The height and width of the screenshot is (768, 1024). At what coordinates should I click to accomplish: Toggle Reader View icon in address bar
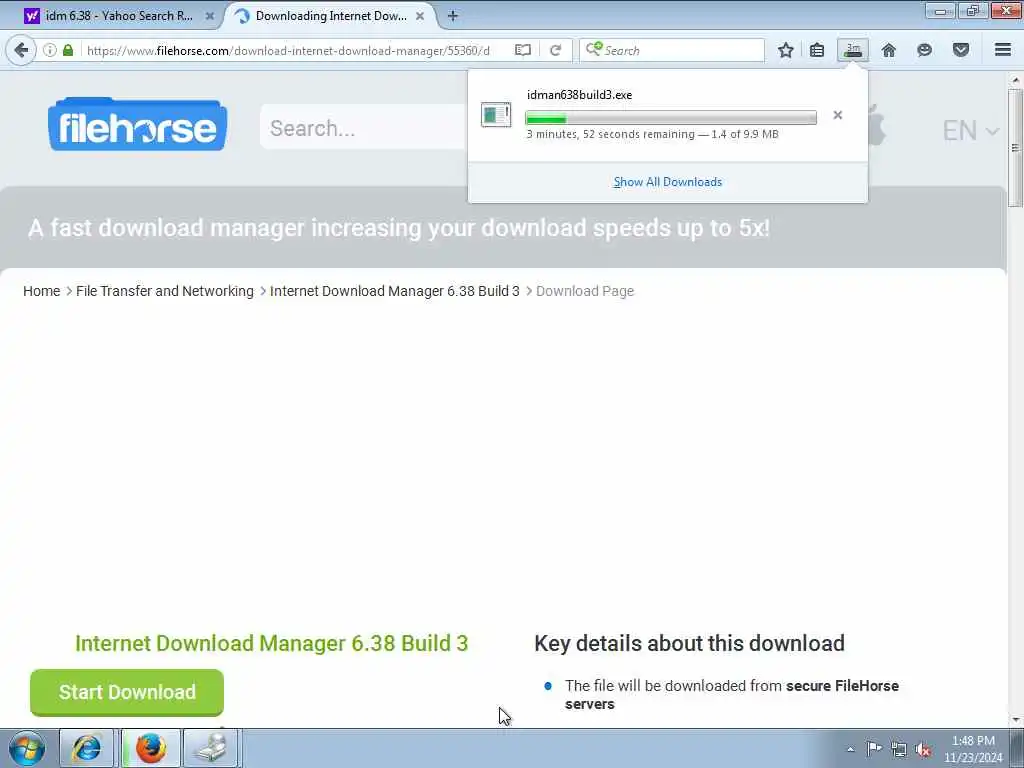pyautogui.click(x=522, y=50)
